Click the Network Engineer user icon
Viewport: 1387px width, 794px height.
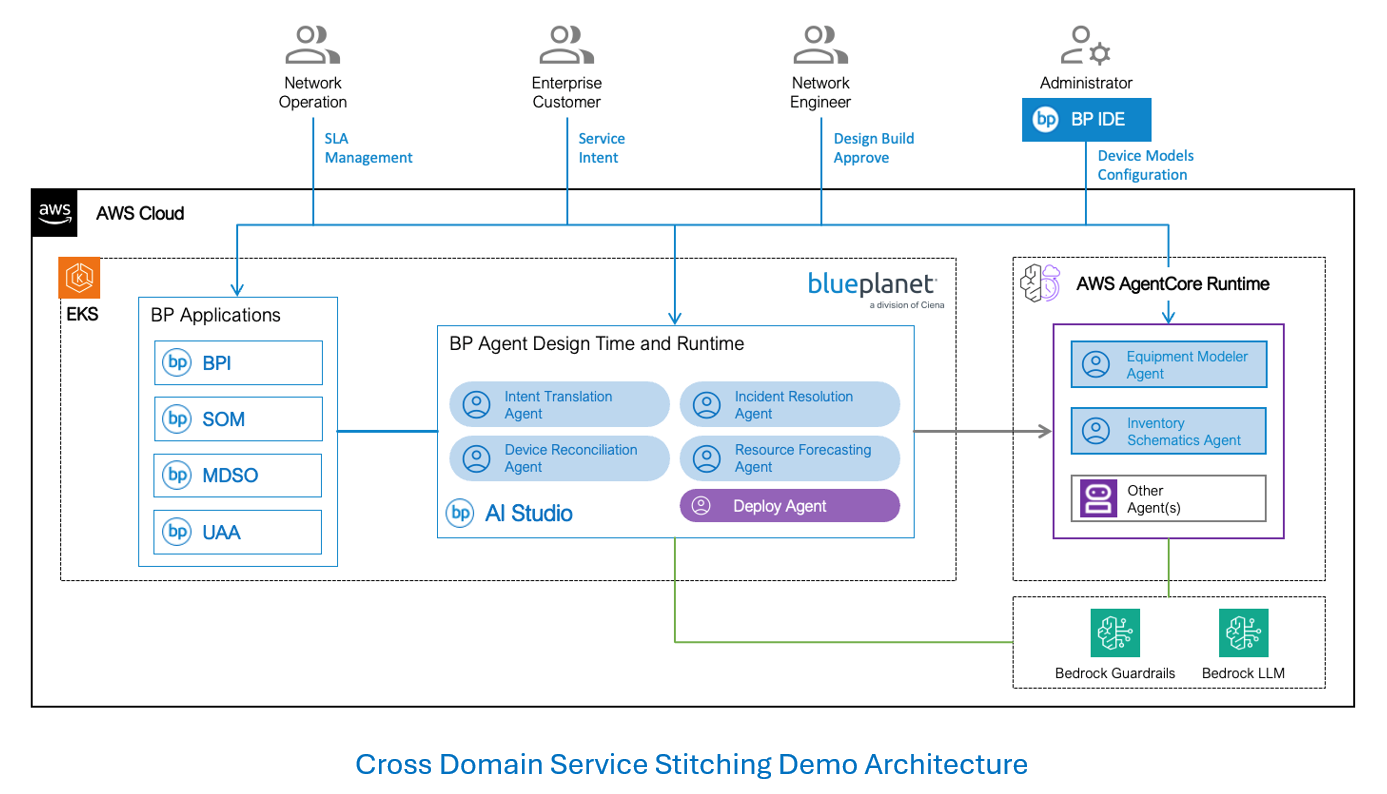(819, 42)
